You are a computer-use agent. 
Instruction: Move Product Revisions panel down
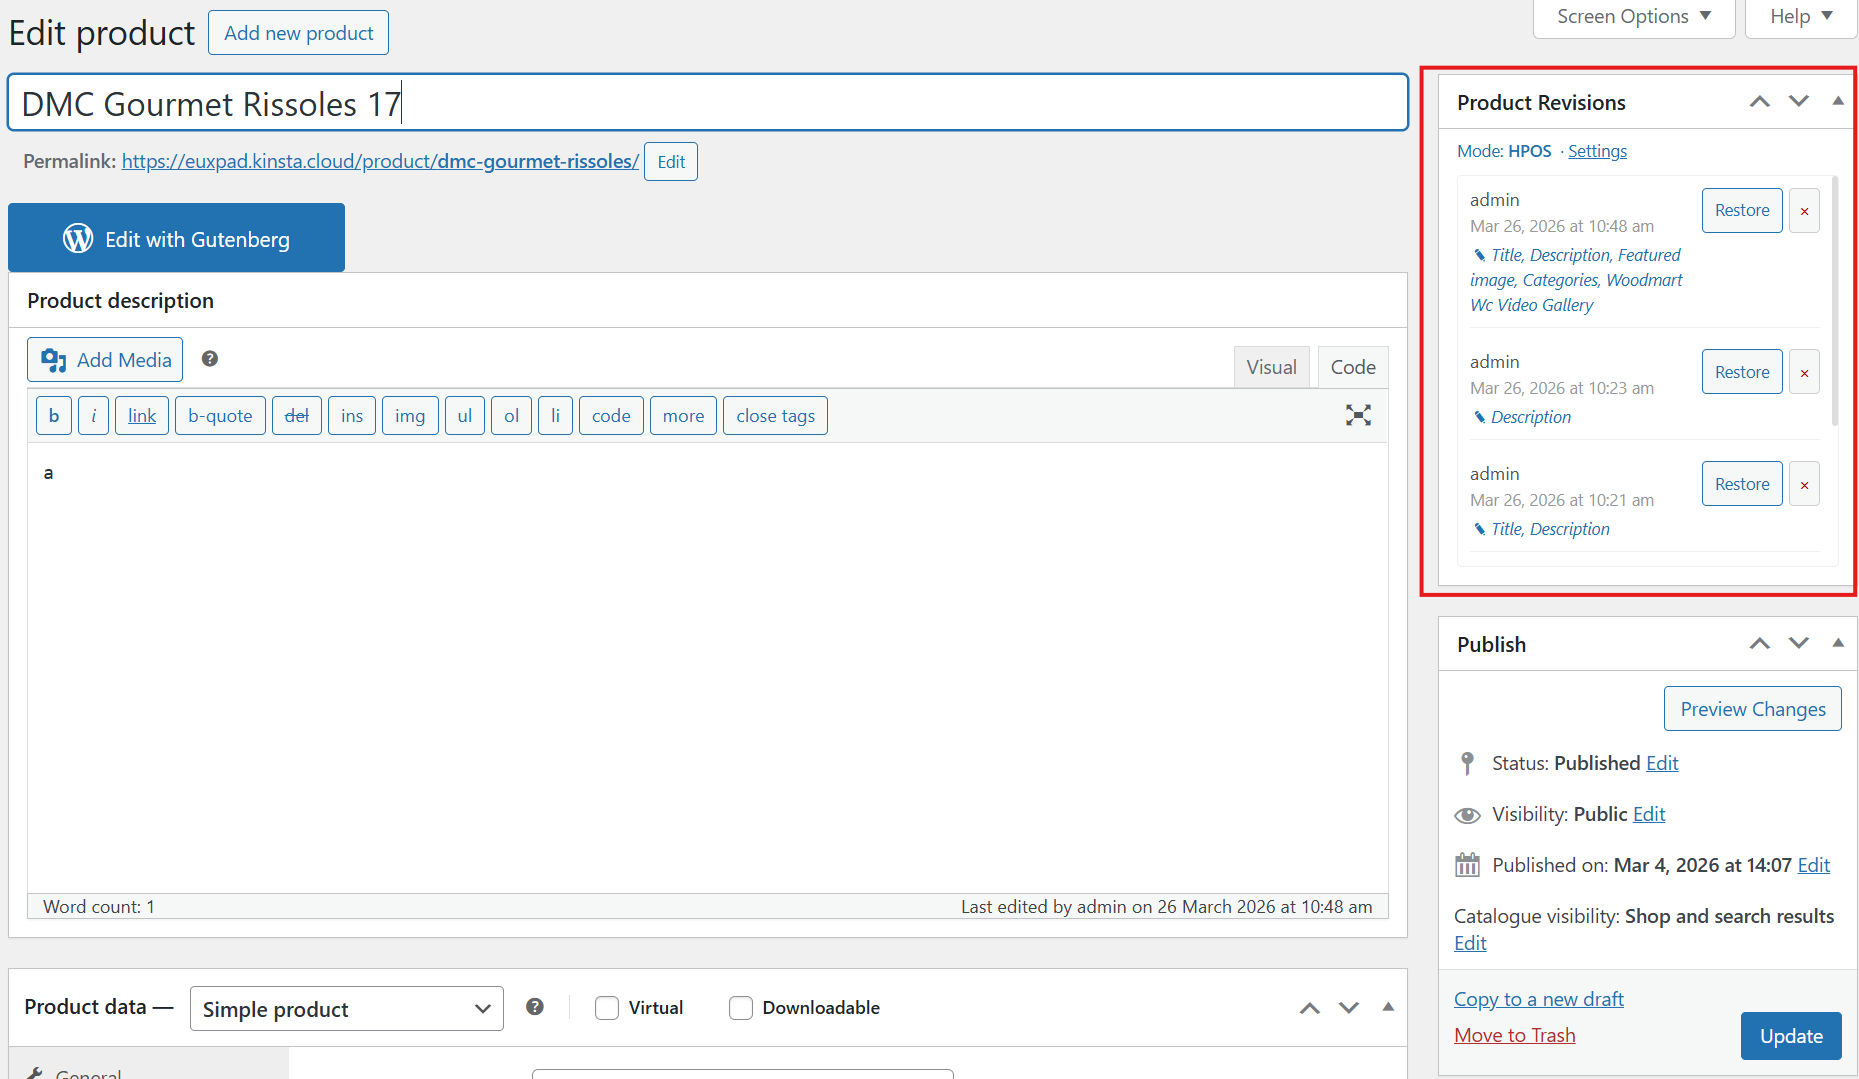(x=1798, y=102)
